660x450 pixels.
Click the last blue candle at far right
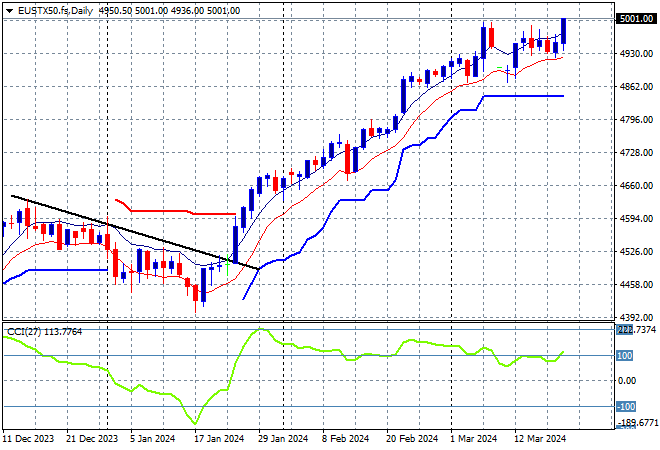[x=565, y=30]
